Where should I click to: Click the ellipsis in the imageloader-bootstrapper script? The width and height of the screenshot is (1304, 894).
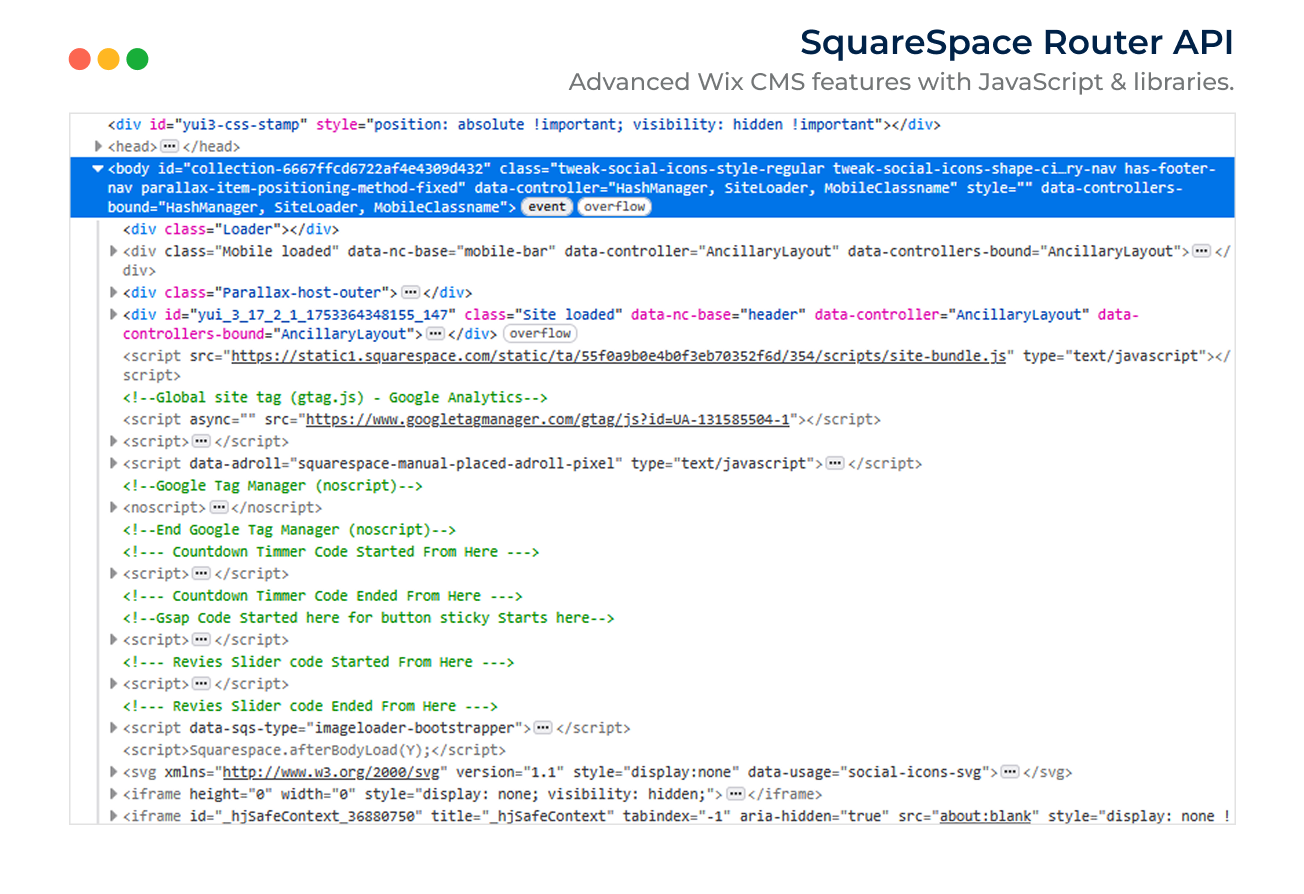[x=543, y=728]
